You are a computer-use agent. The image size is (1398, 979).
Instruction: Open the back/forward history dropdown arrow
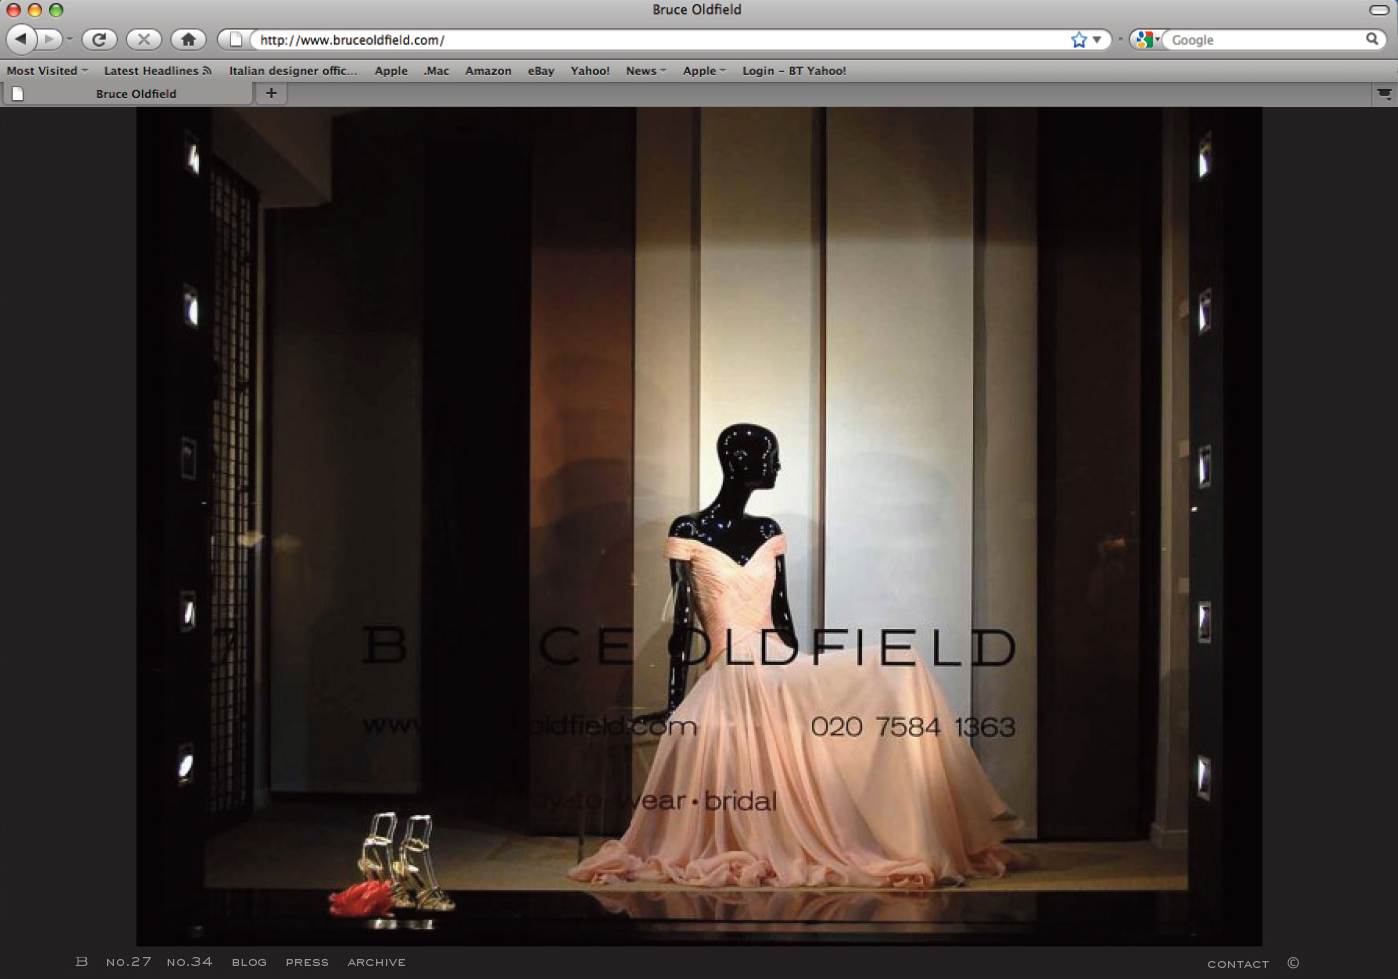(69, 39)
